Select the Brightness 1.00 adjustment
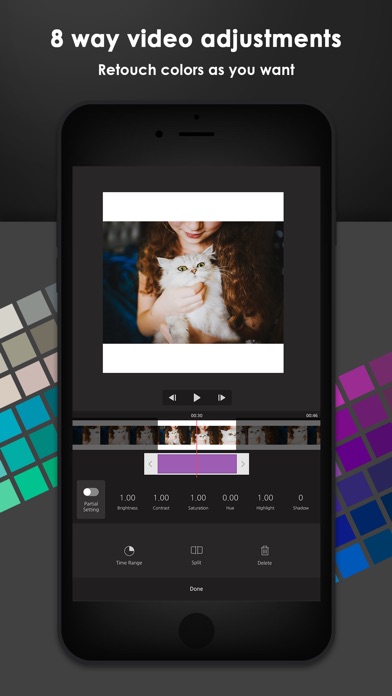Viewport: 392px width, 696px height. click(x=127, y=502)
